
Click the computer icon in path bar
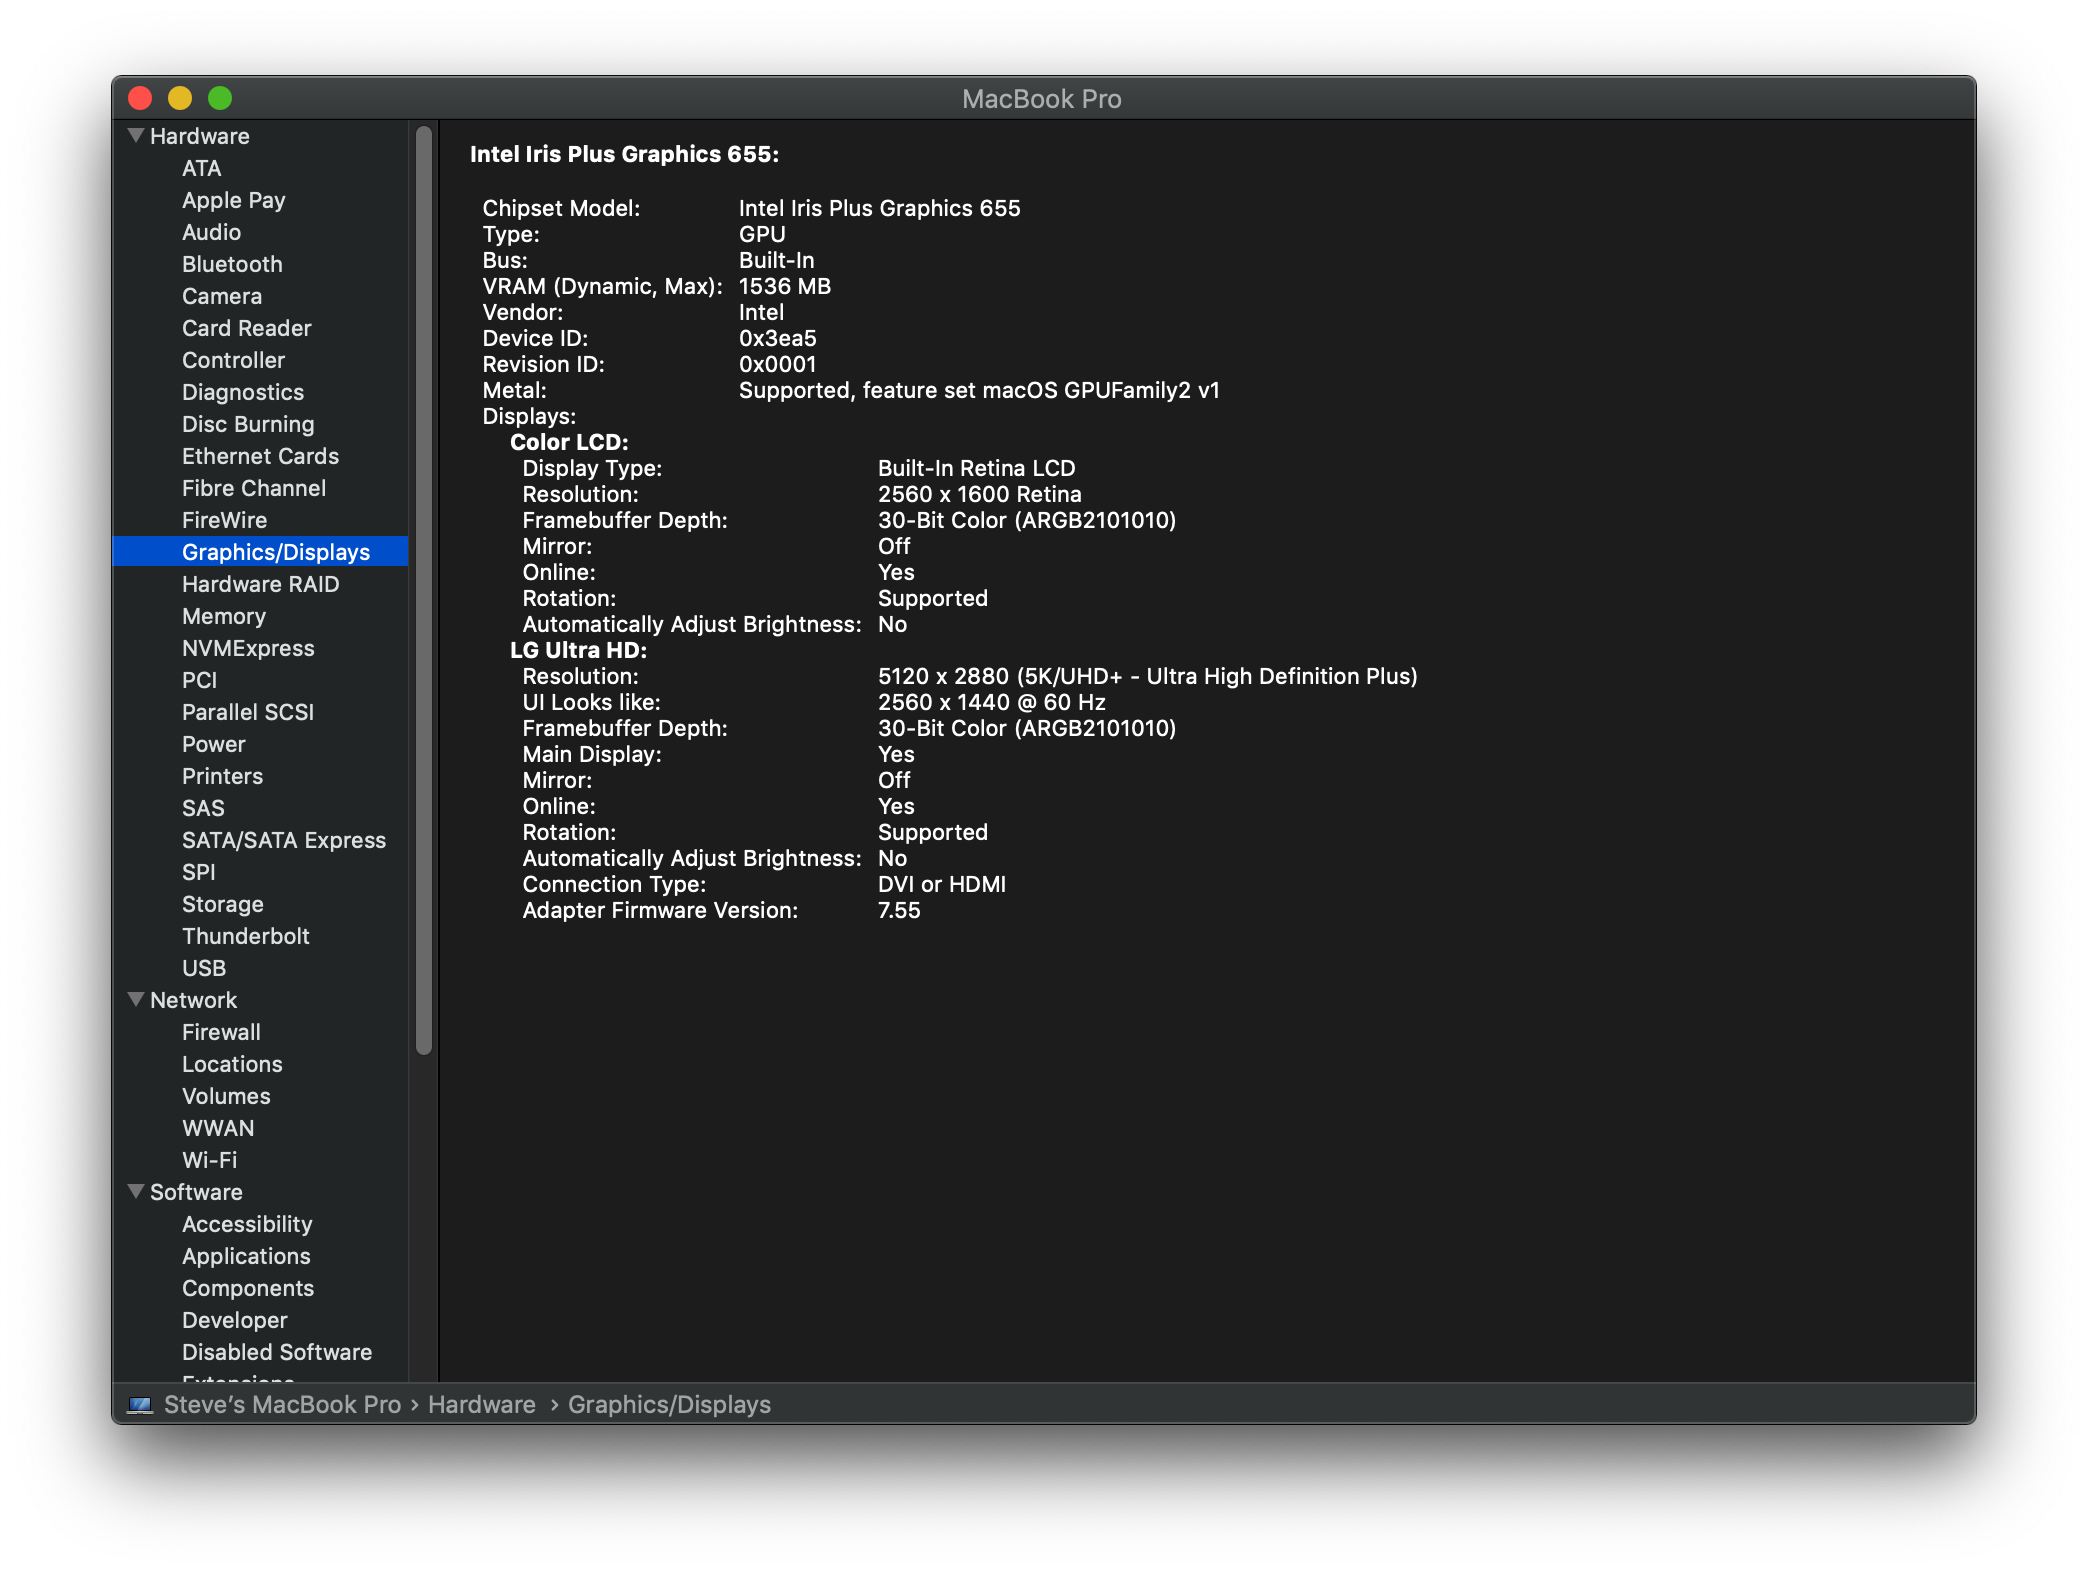pos(140,1405)
